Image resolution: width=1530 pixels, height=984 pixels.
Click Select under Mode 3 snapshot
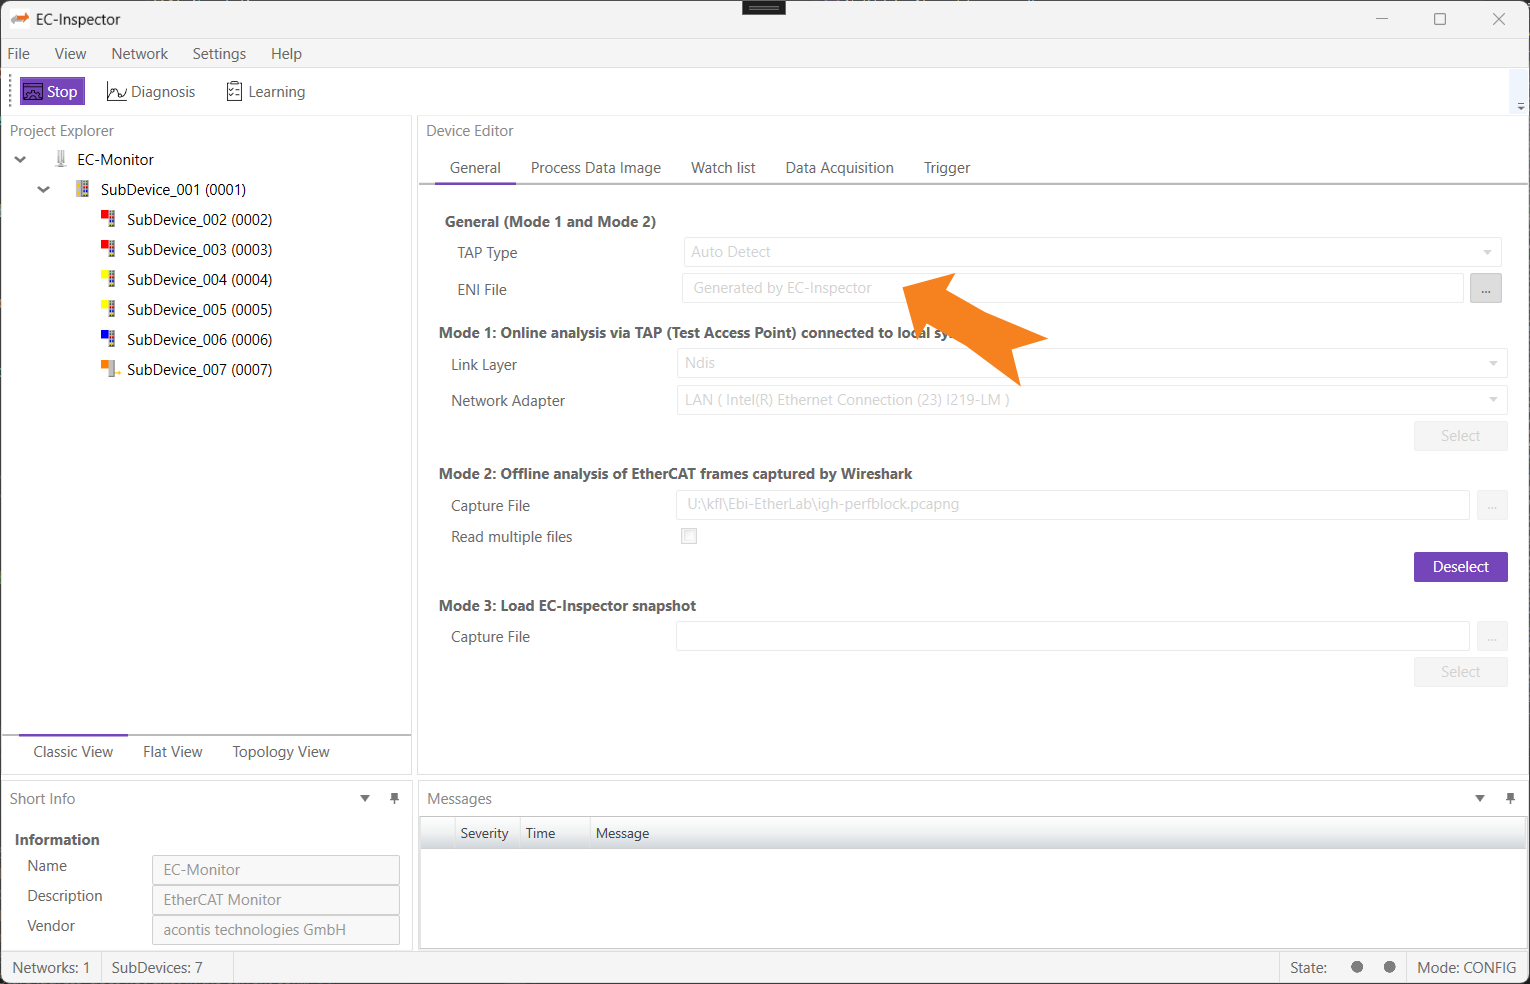(x=1460, y=671)
